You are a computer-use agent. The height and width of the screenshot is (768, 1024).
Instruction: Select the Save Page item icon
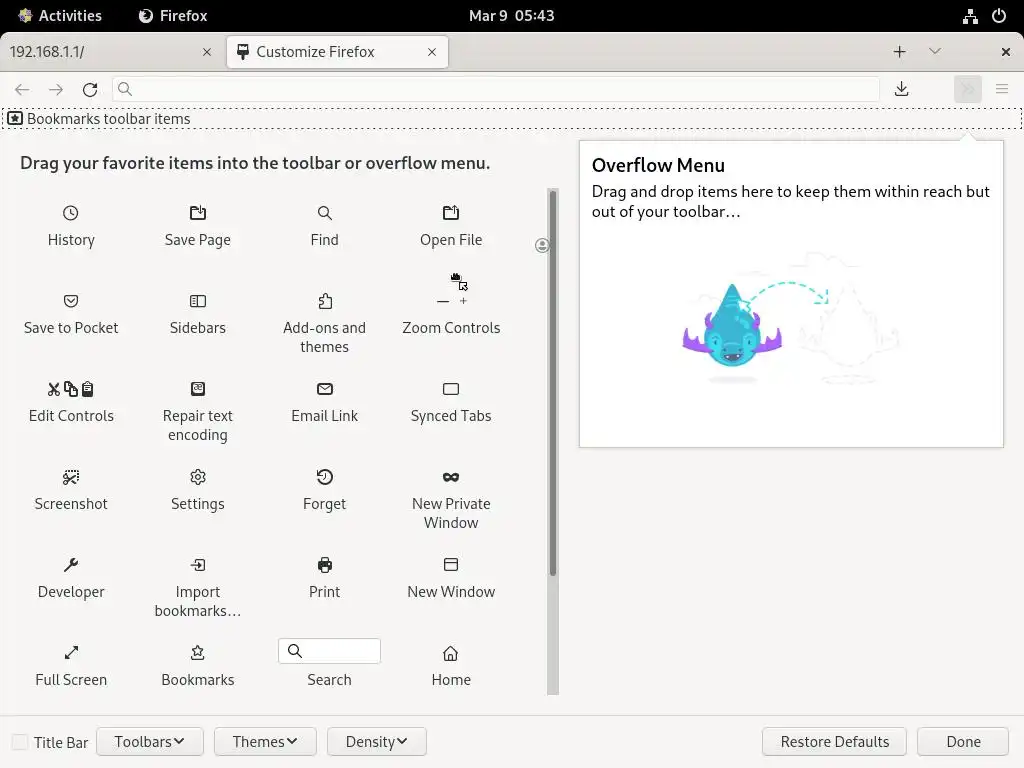(x=198, y=213)
